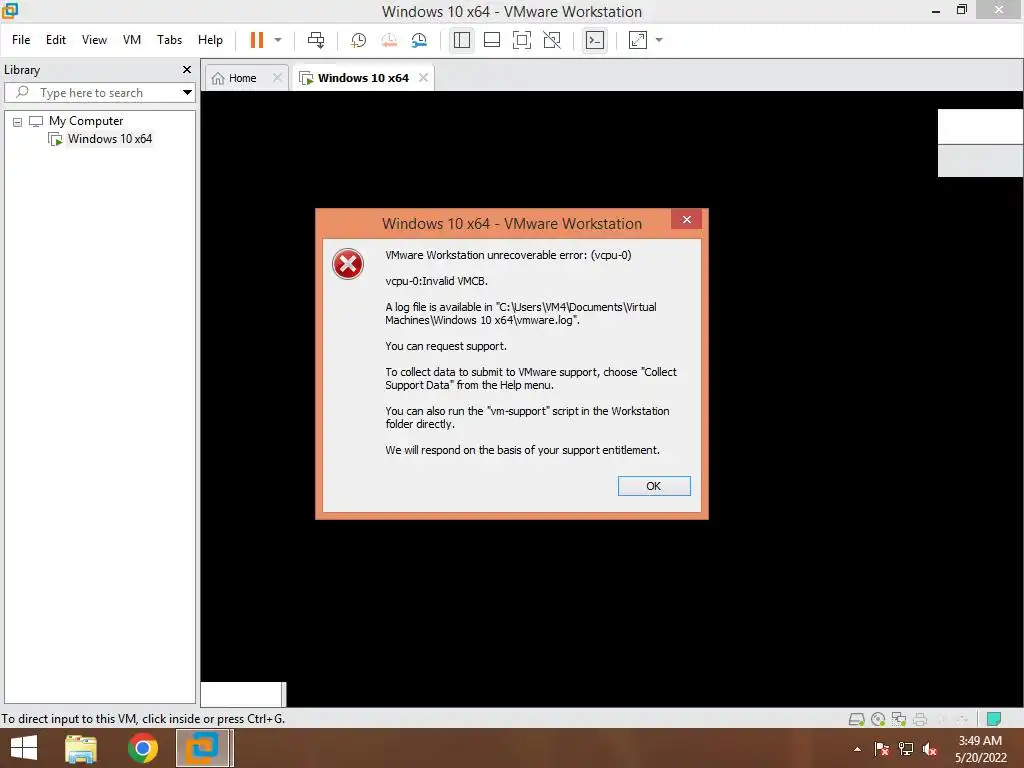
Task: Click VMware Workstation taskbar button
Action: [203, 748]
